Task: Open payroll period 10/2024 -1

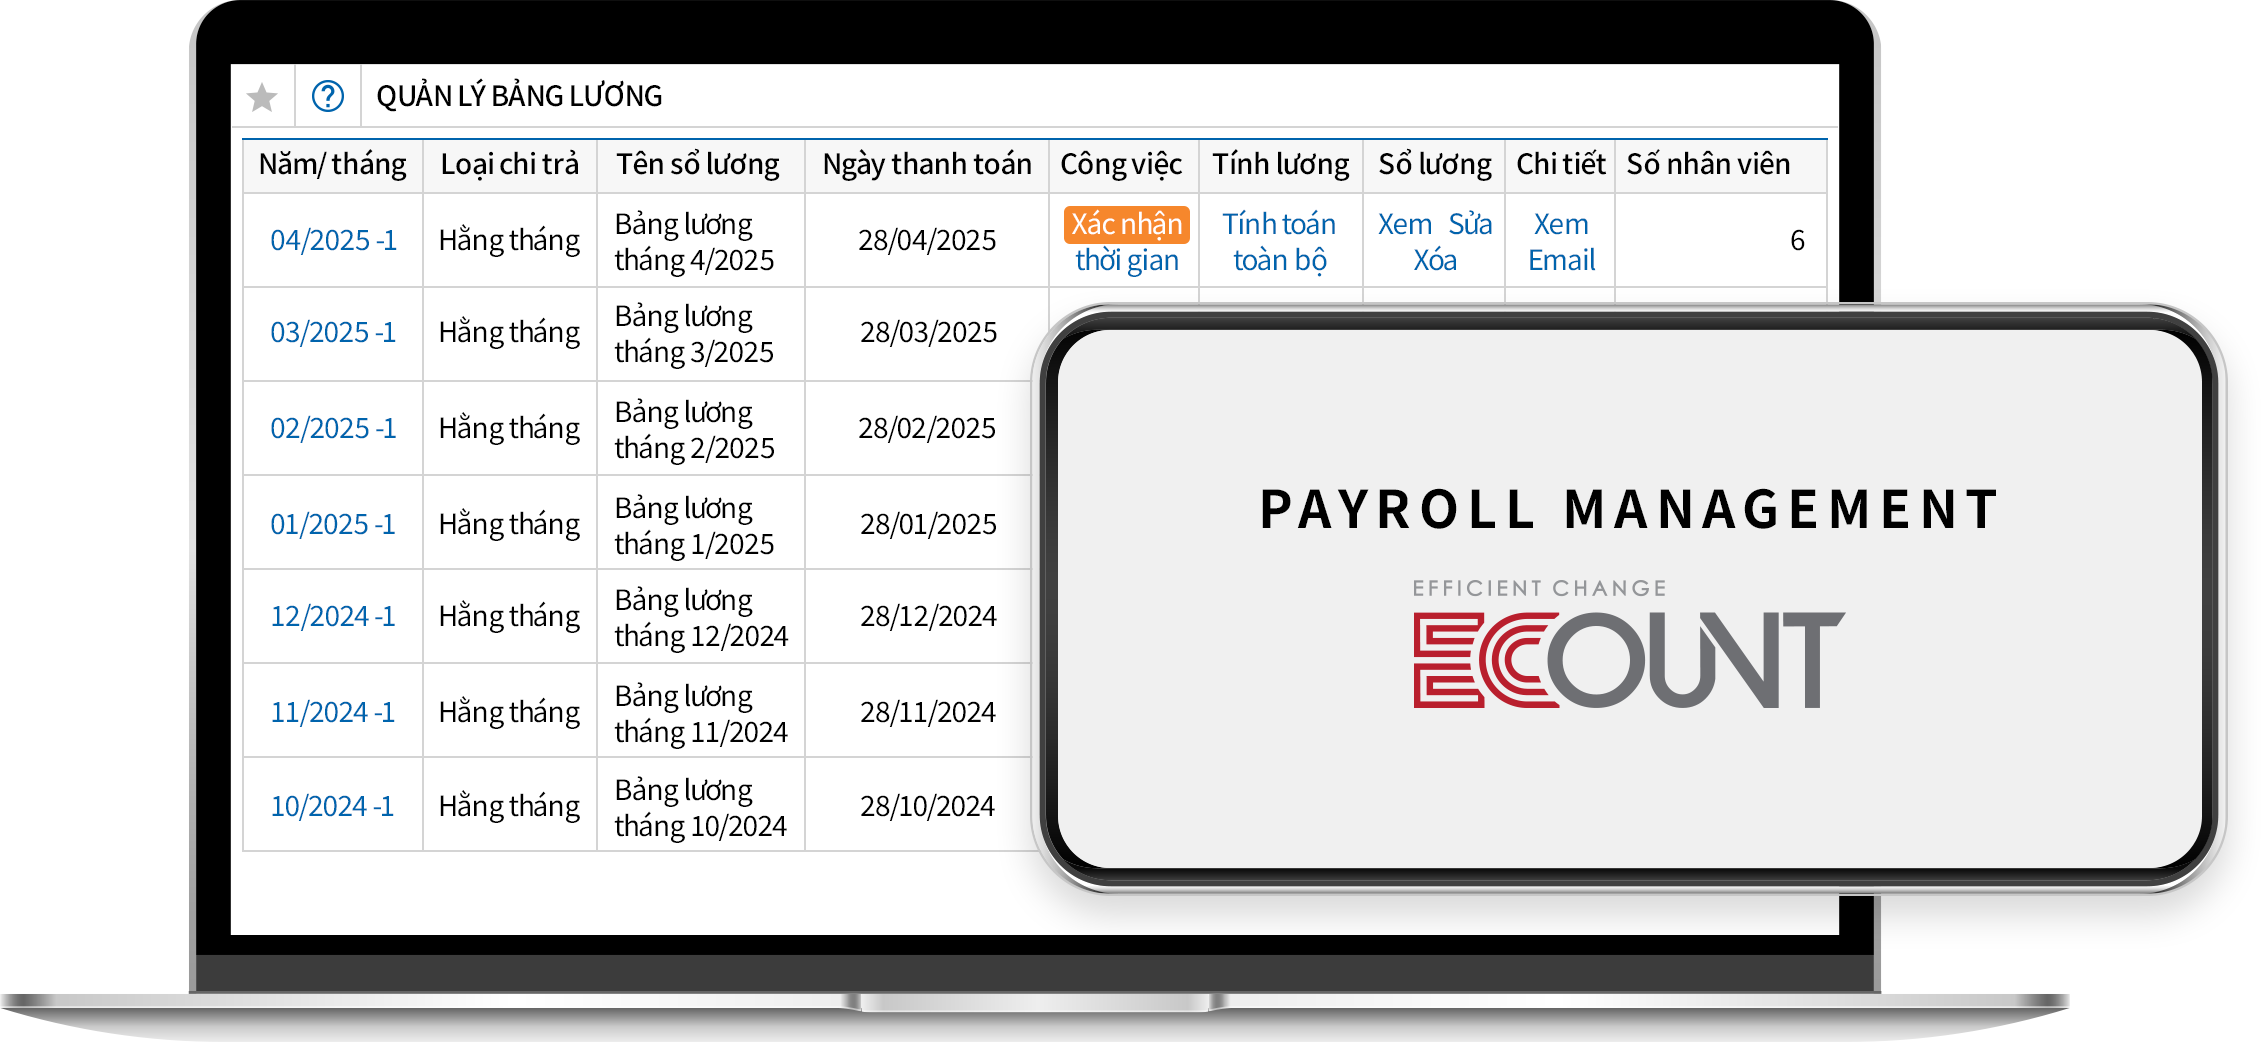Action: [333, 807]
